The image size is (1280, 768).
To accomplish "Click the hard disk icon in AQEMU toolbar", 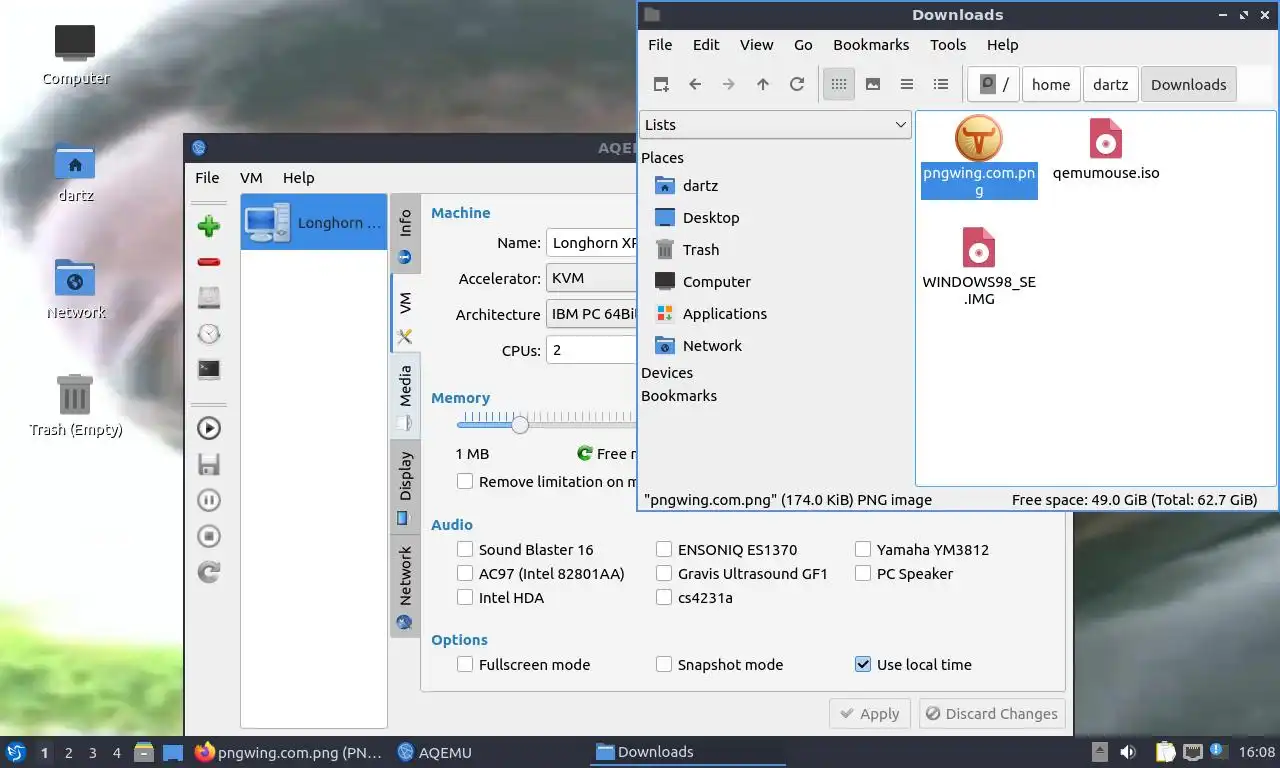I will pos(209,298).
